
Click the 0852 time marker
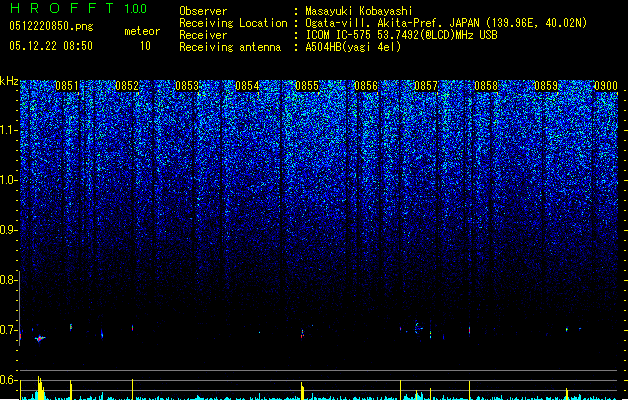[x=127, y=86]
